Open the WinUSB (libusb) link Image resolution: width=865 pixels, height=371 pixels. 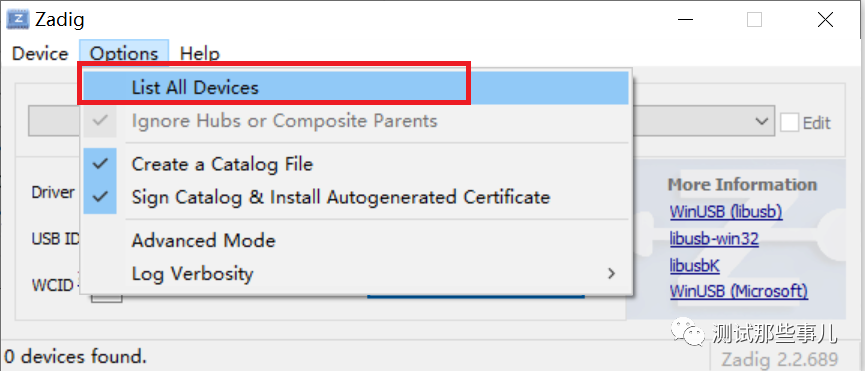(x=726, y=211)
